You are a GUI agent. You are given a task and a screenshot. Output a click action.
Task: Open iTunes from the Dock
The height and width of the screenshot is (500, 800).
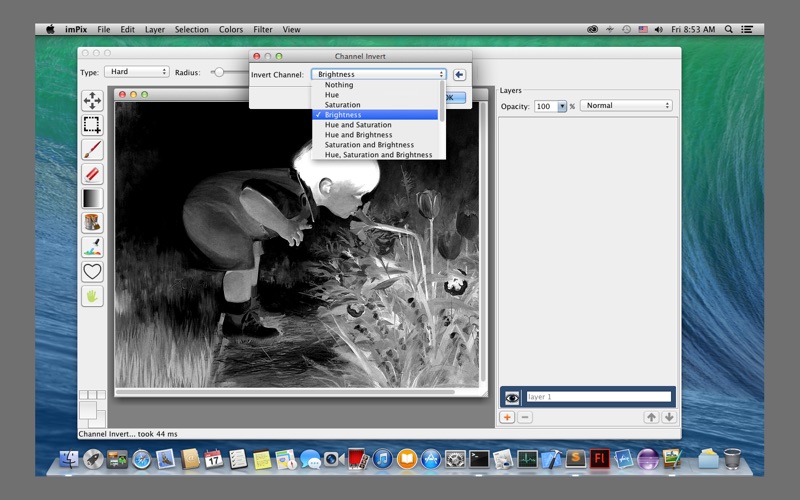pyautogui.click(x=383, y=459)
